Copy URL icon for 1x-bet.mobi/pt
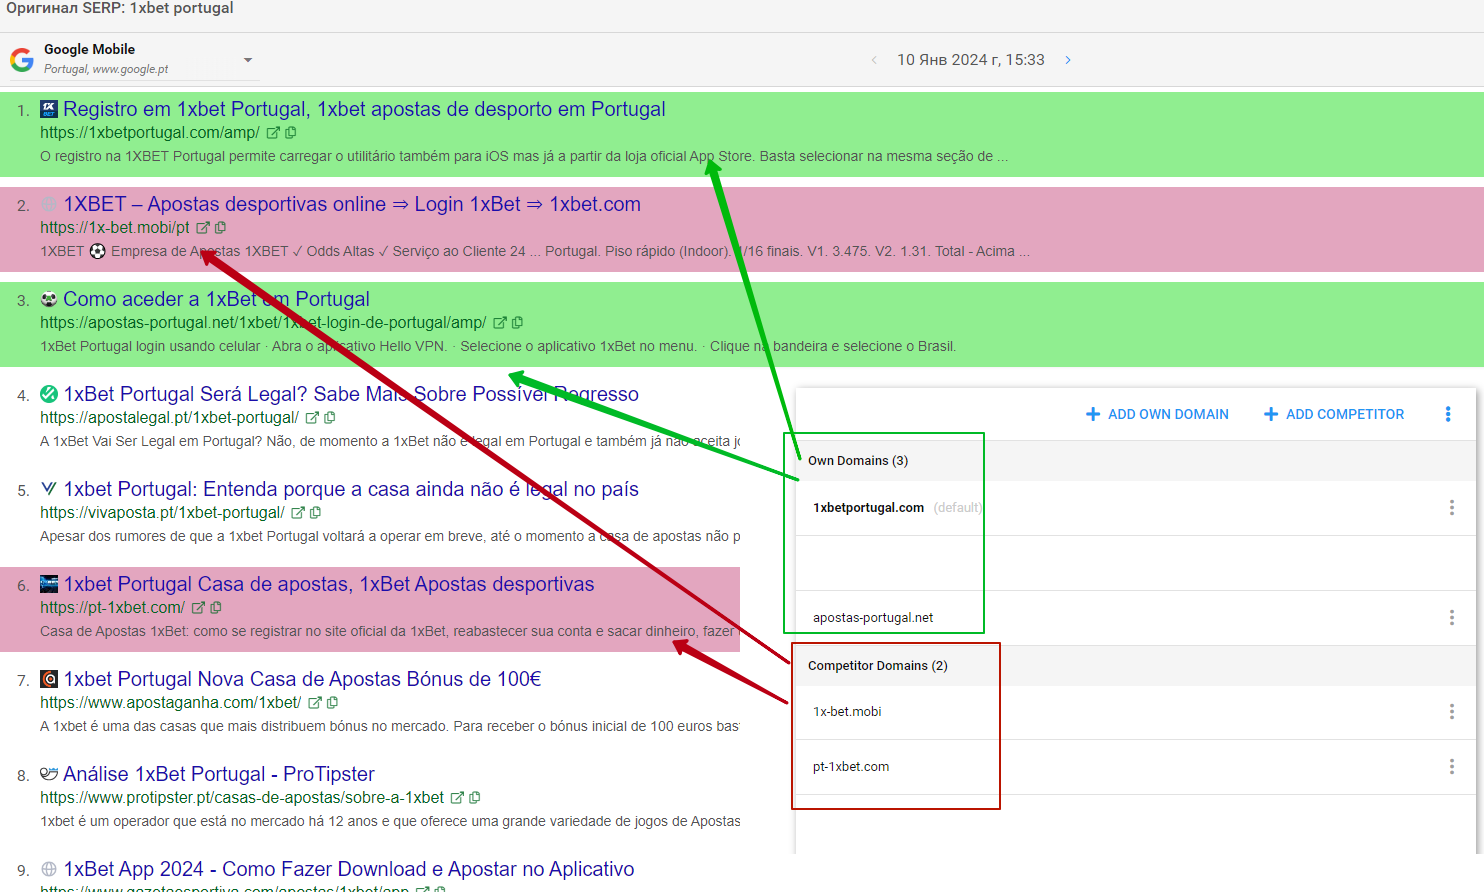Viewport: 1484px width, 892px height. 221,227
